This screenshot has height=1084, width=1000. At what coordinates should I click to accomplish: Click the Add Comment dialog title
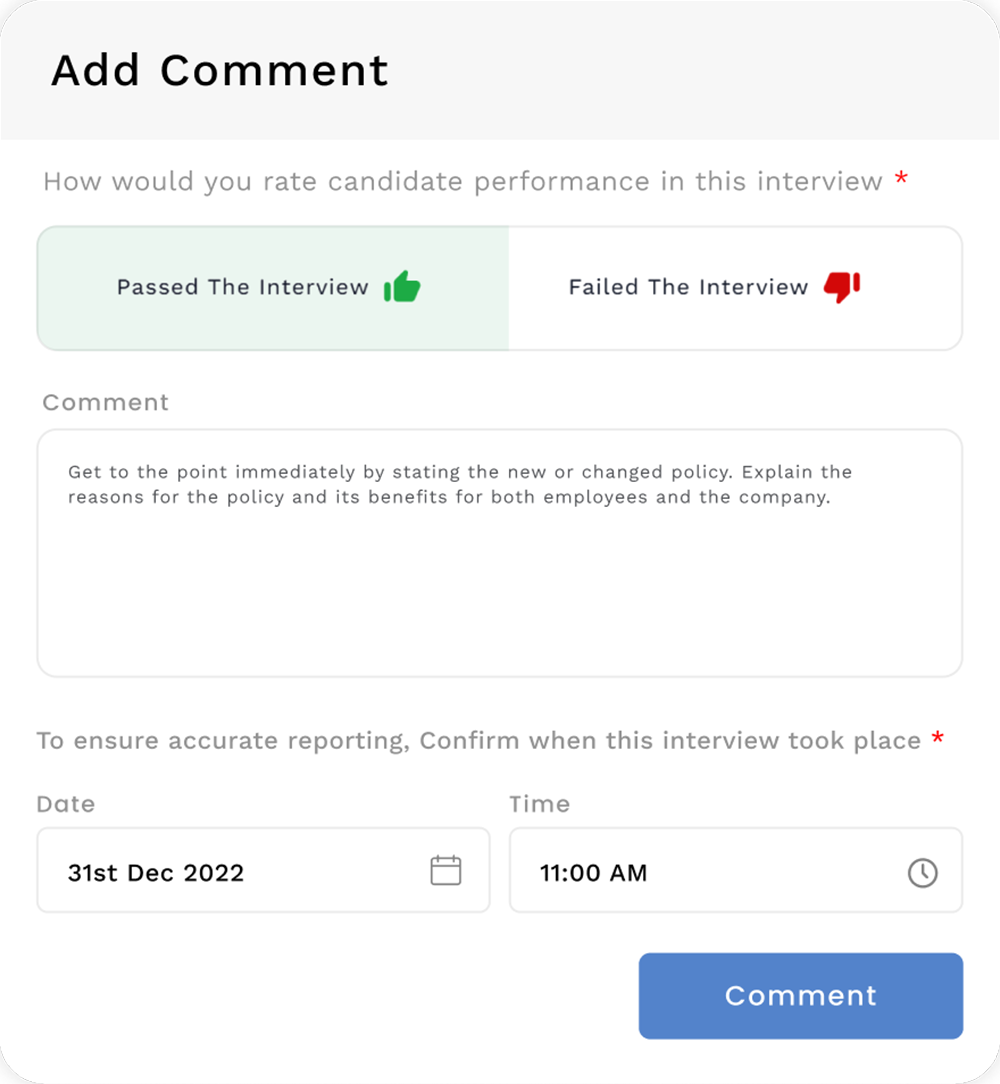(x=220, y=71)
